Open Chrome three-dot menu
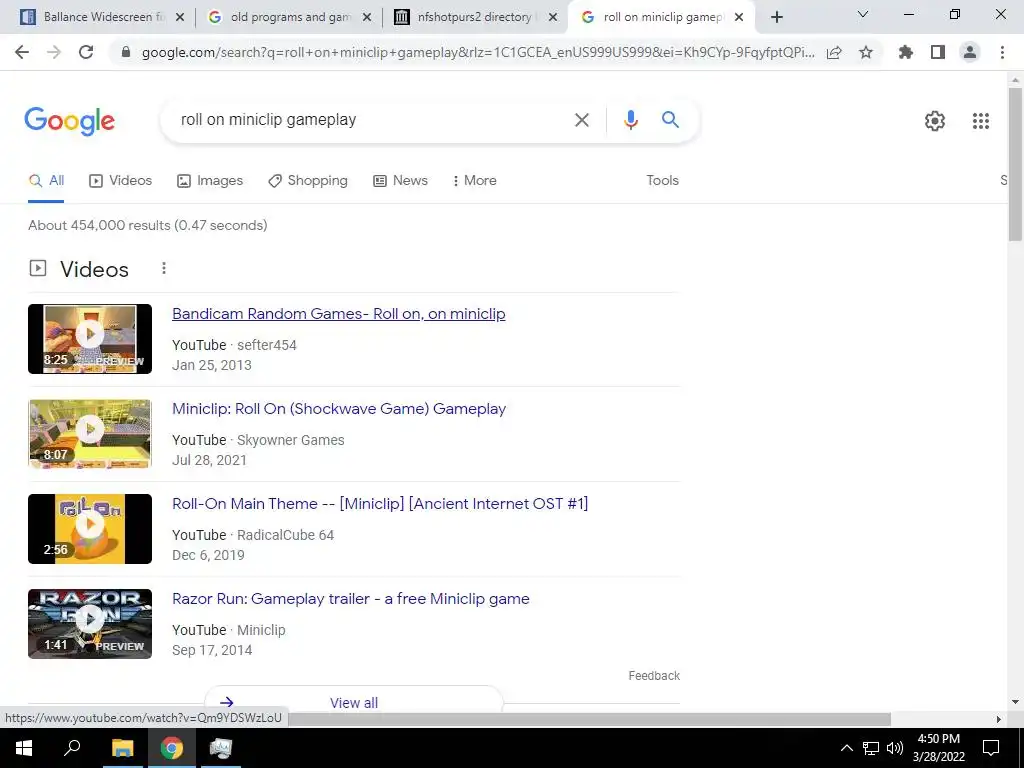 1002,52
